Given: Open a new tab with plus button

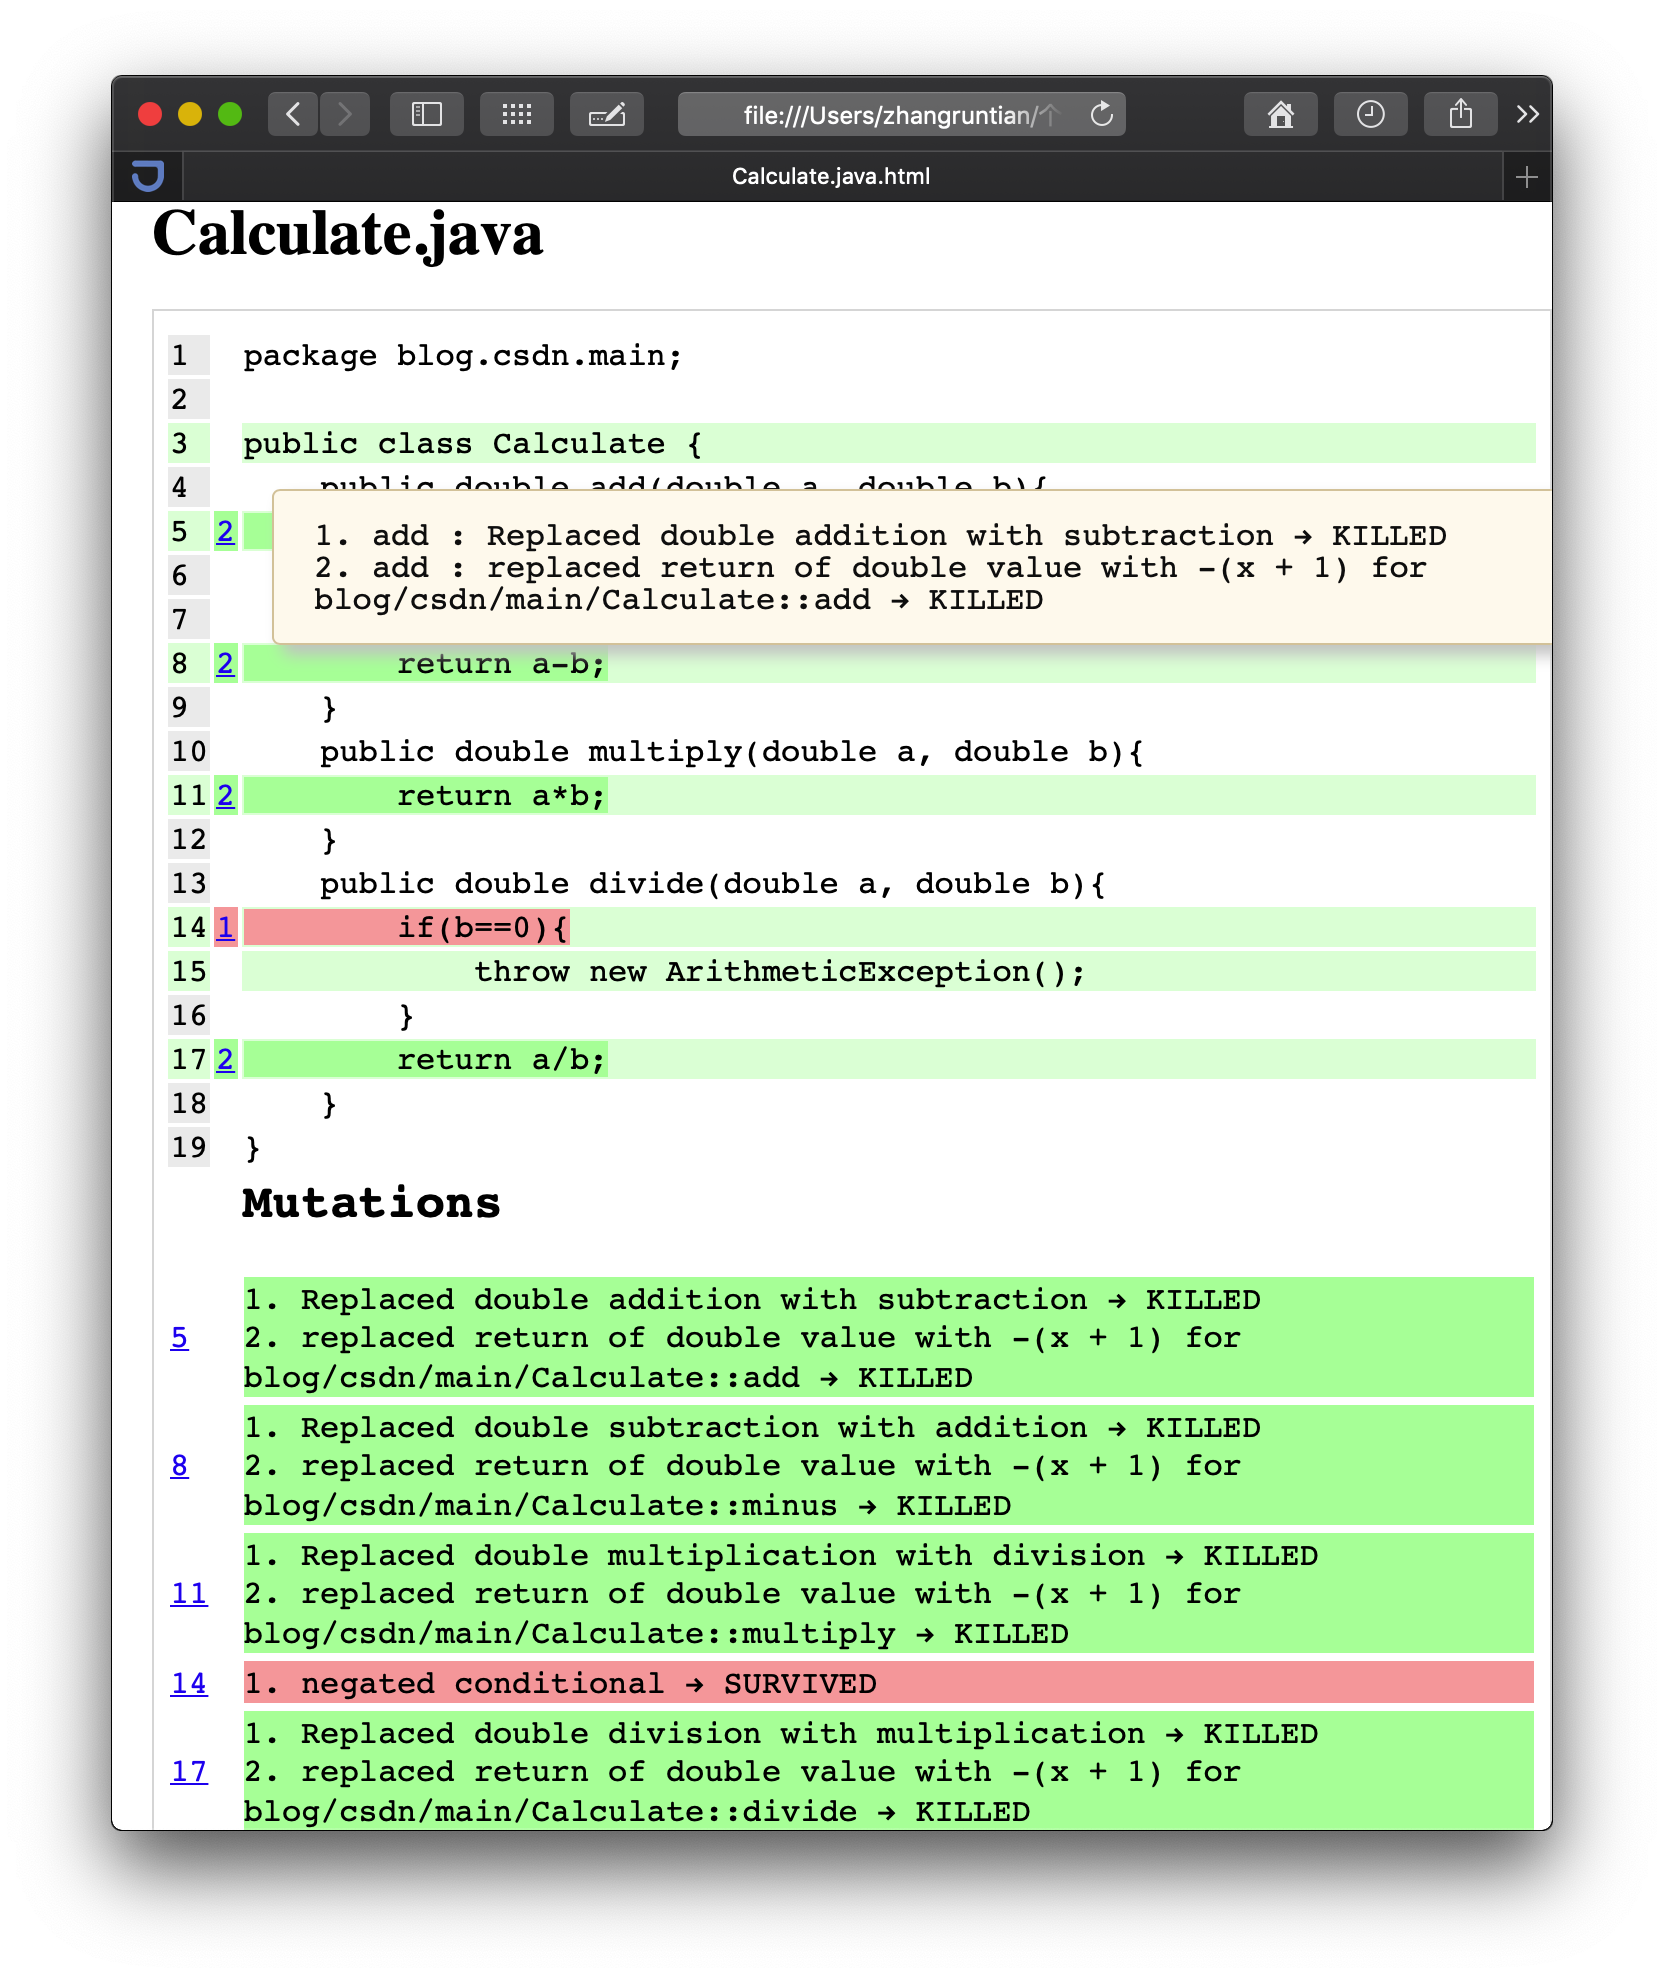Looking at the screenshot, I should click(1527, 177).
